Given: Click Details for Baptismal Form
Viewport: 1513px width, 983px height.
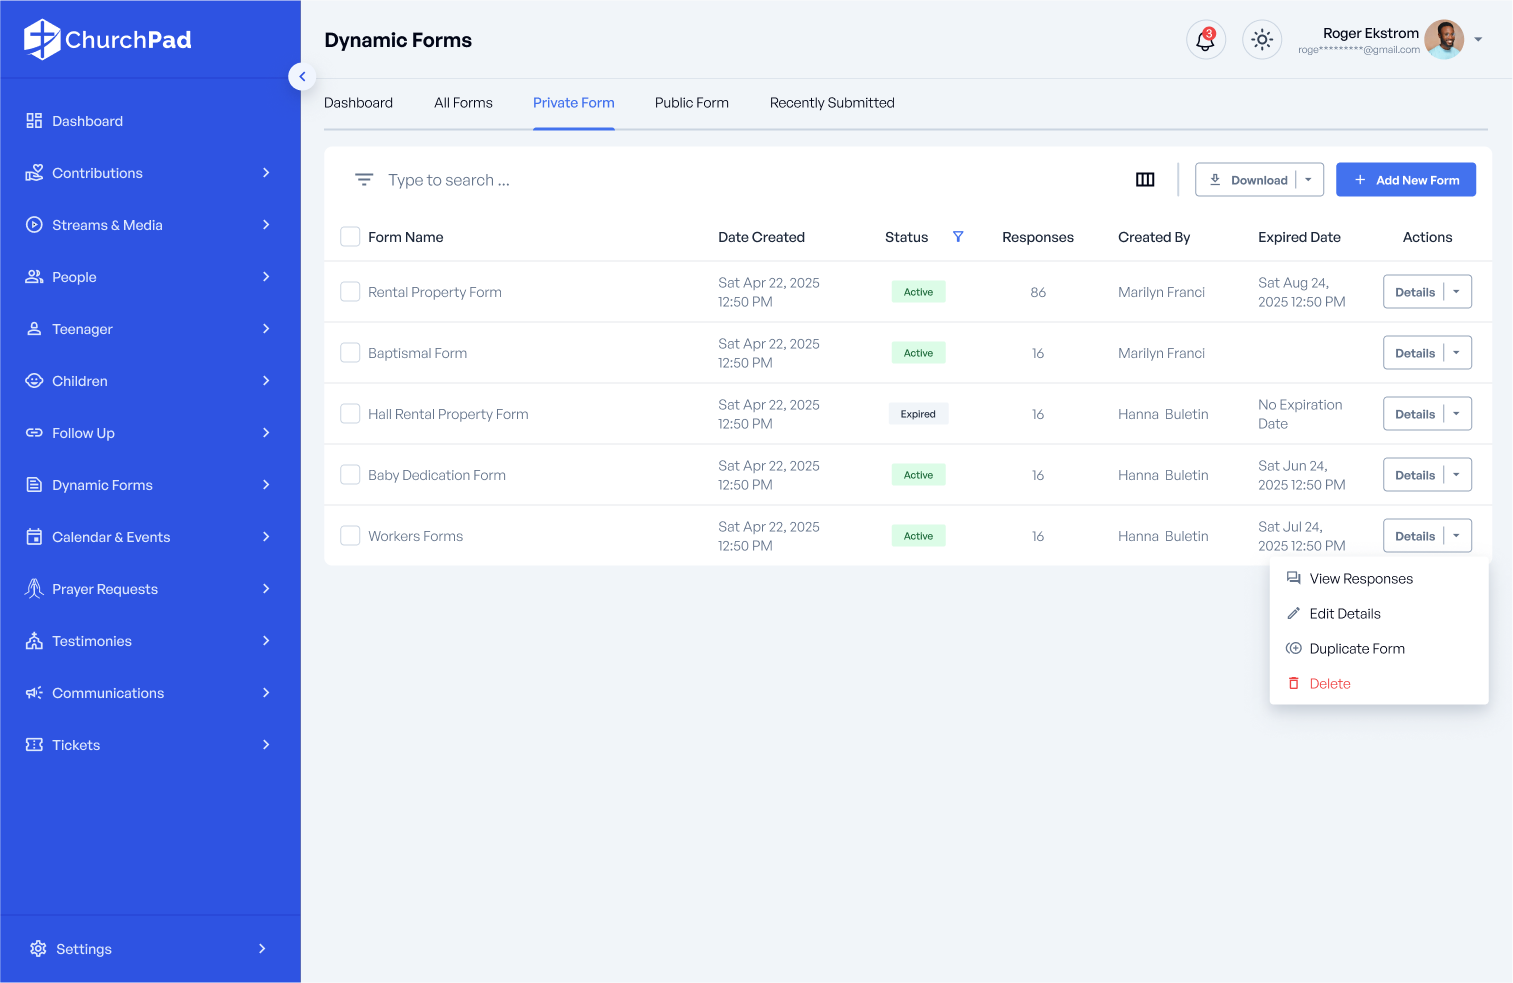Looking at the screenshot, I should pos(1414,353).
